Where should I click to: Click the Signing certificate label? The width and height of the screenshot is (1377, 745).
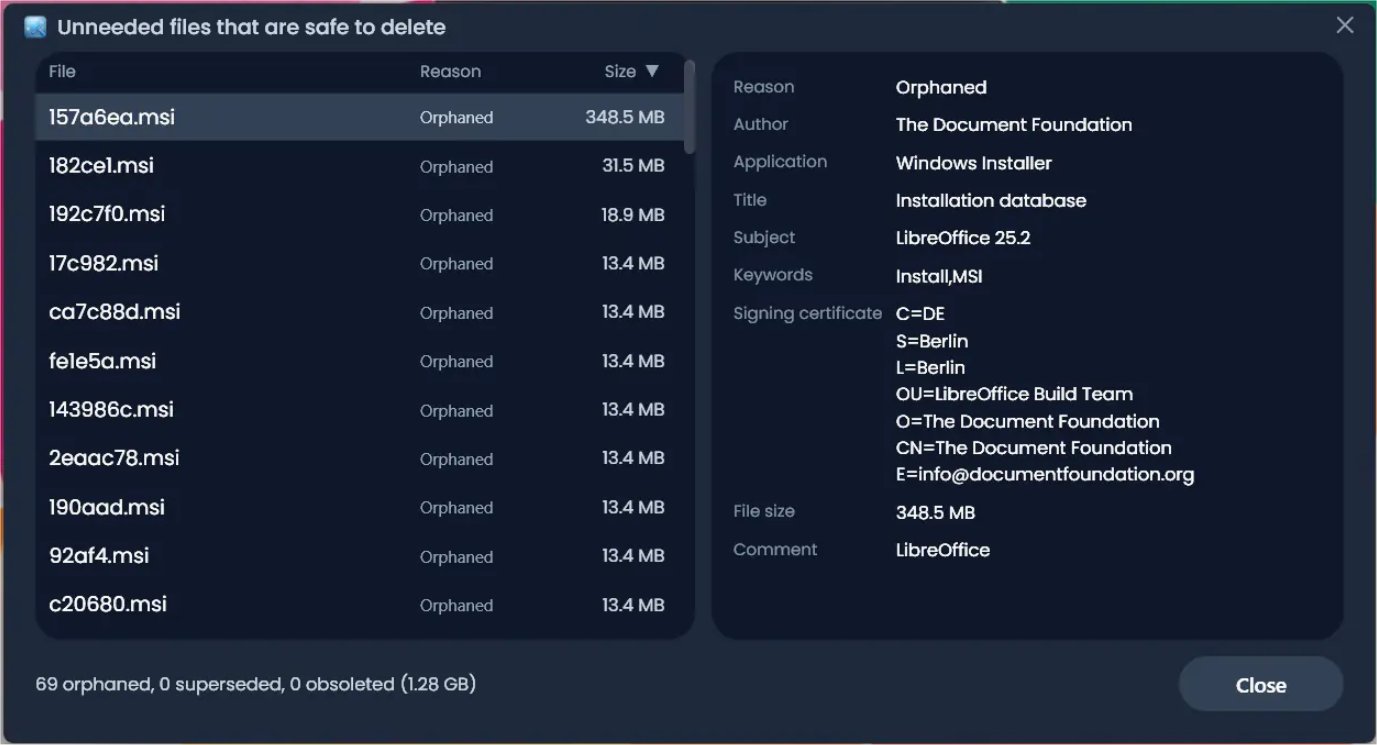[808, 313]
